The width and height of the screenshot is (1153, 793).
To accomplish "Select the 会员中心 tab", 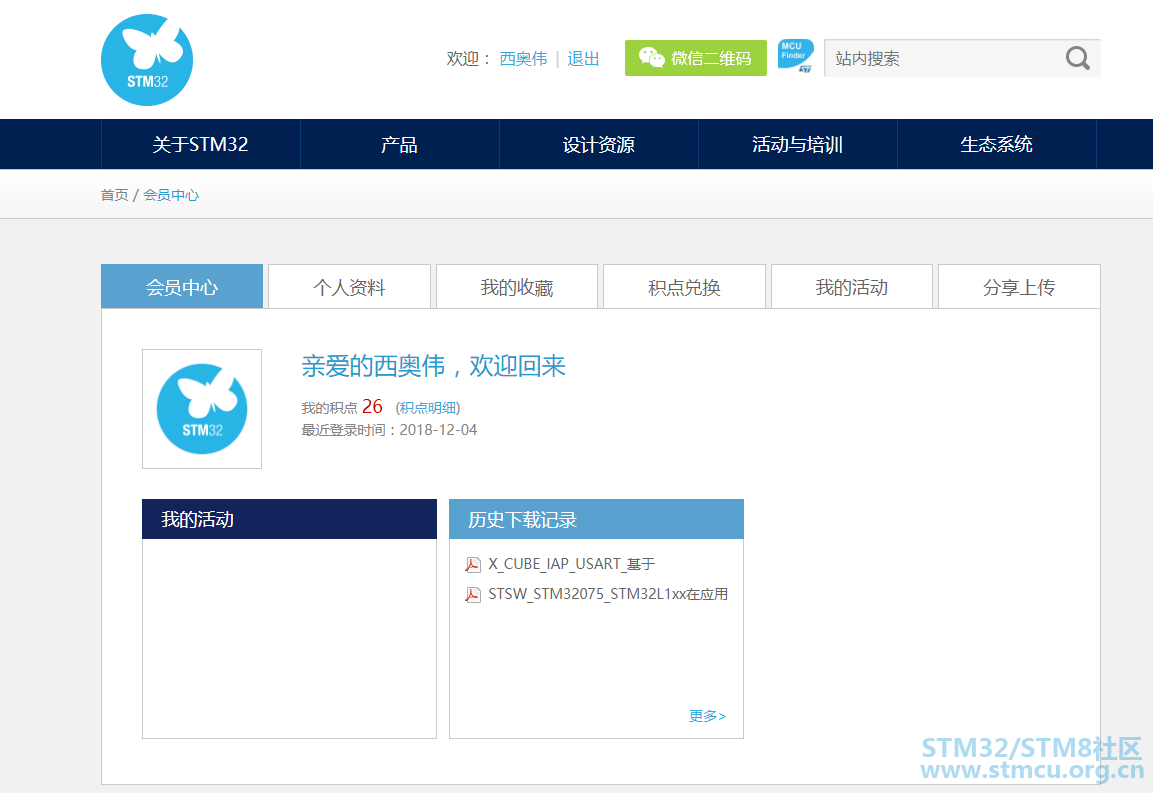I will [x=182, y=287].
